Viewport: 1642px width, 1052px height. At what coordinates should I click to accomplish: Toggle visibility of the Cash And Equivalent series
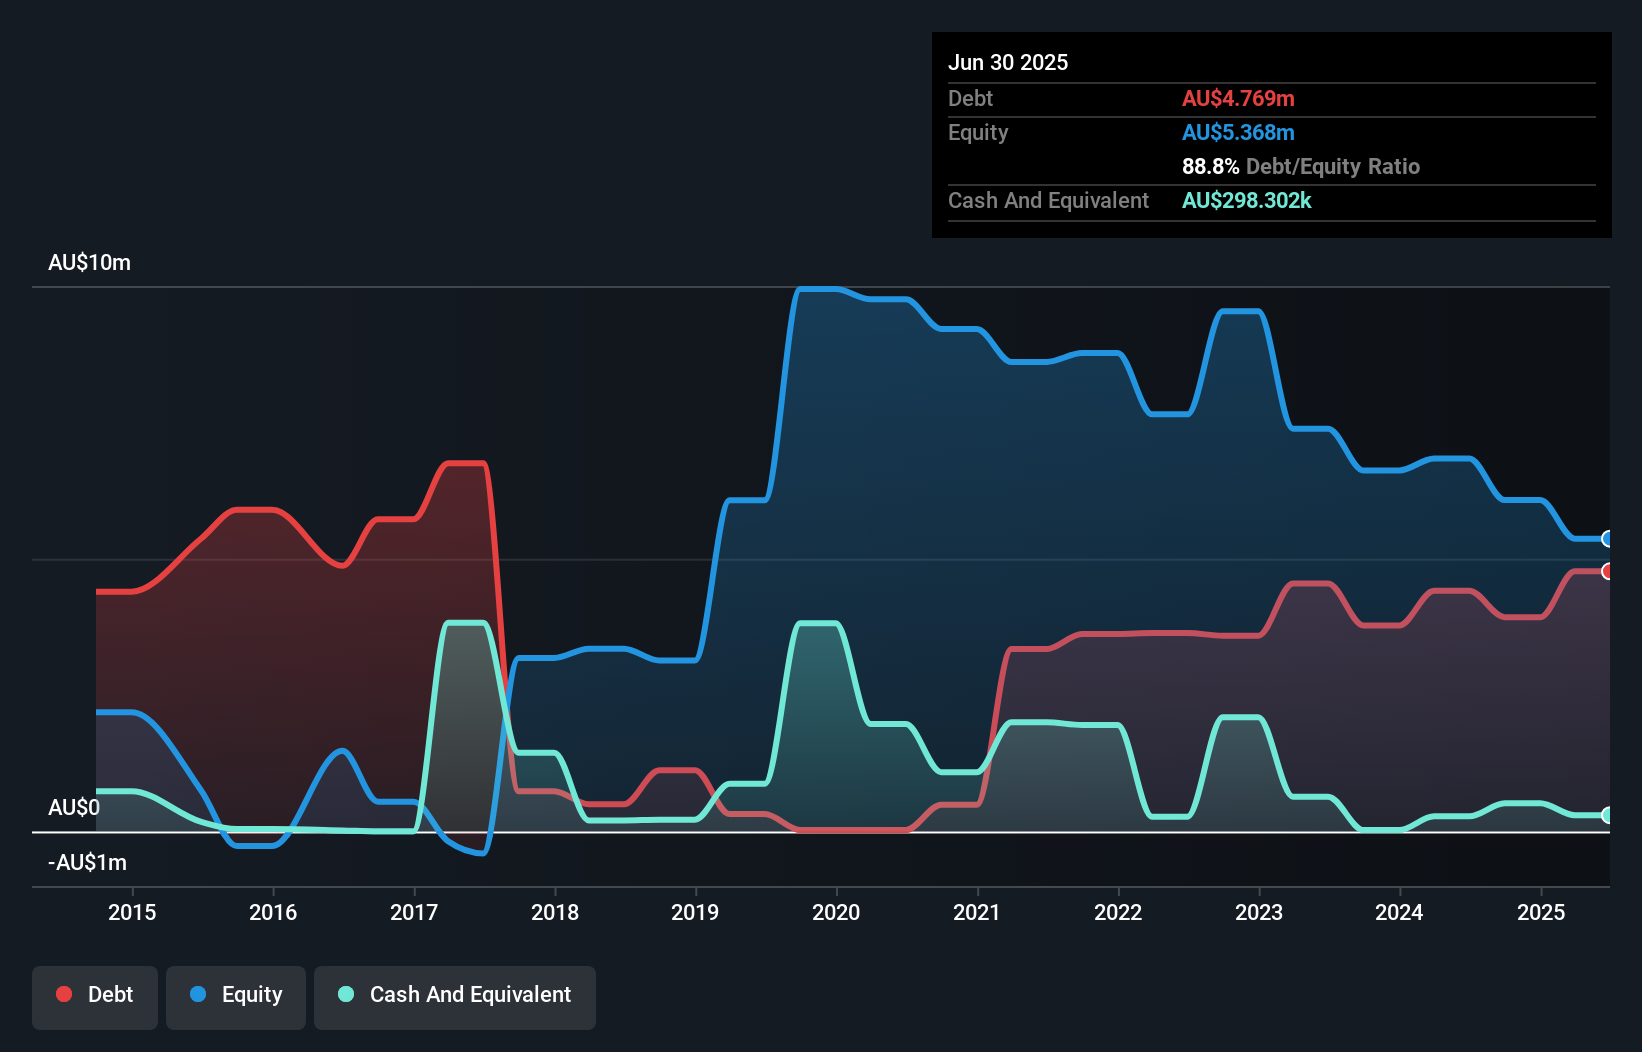tap(455, 995)
